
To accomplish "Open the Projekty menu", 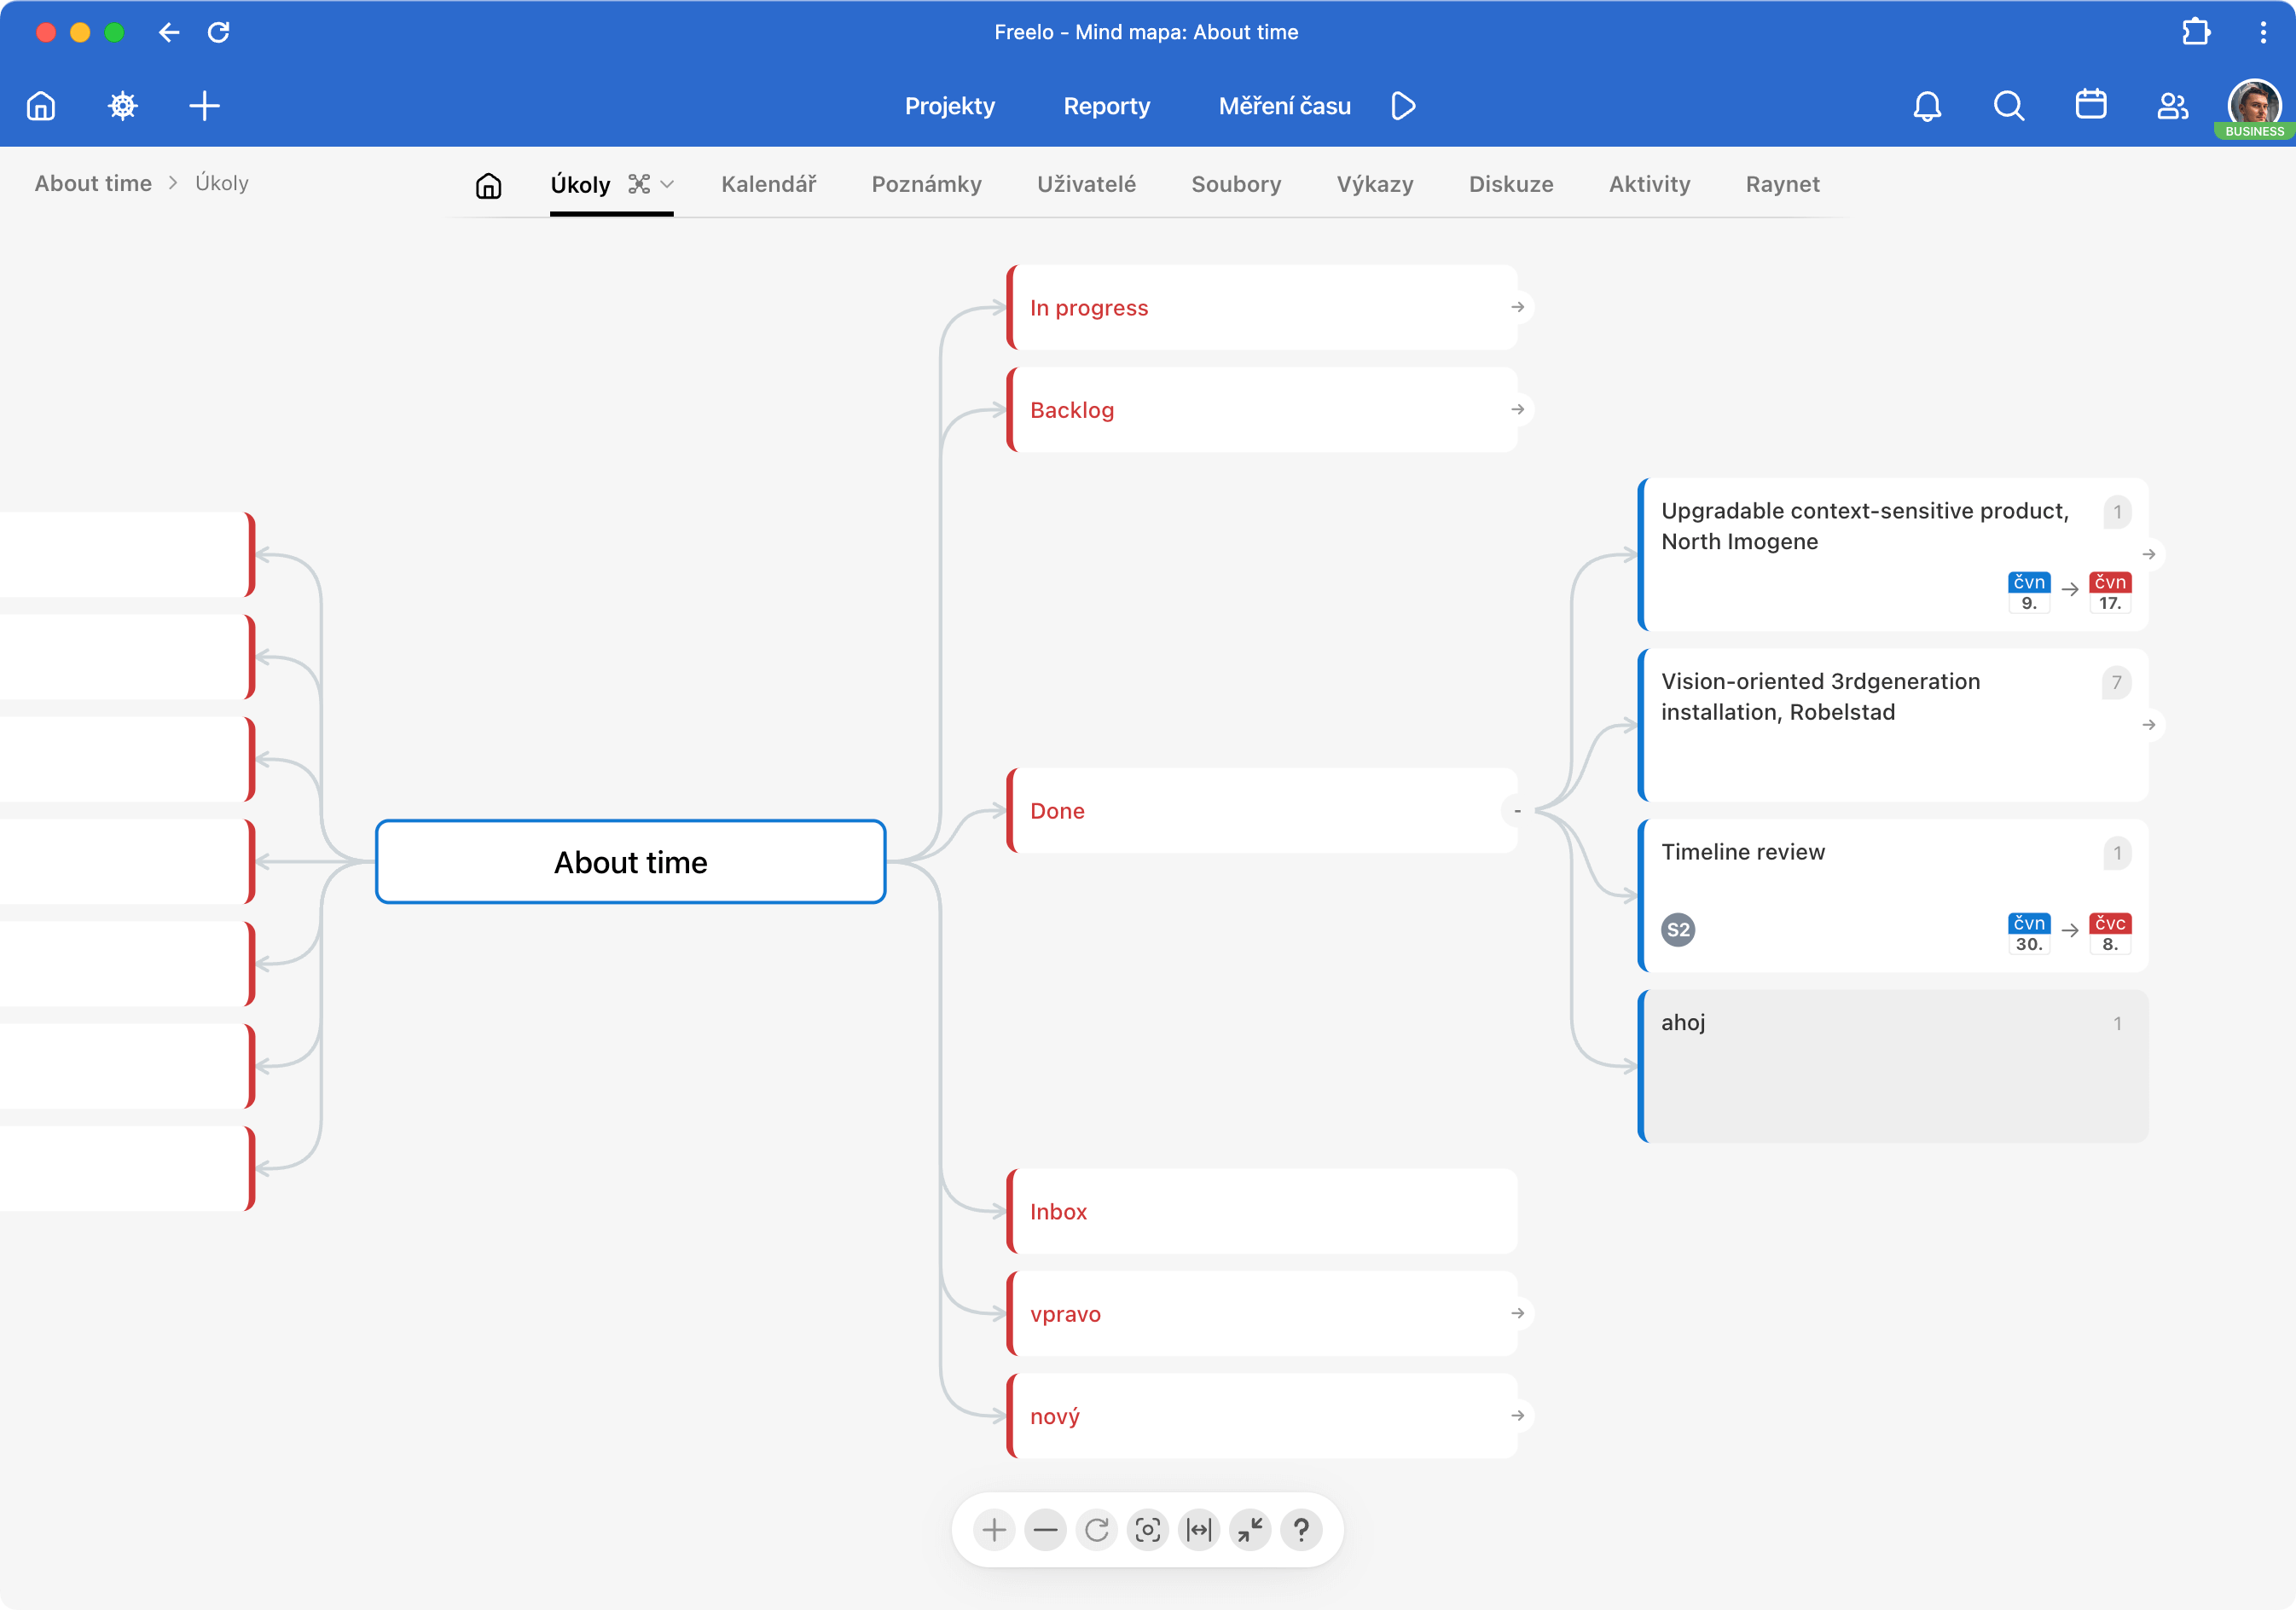I will (949, 106).
